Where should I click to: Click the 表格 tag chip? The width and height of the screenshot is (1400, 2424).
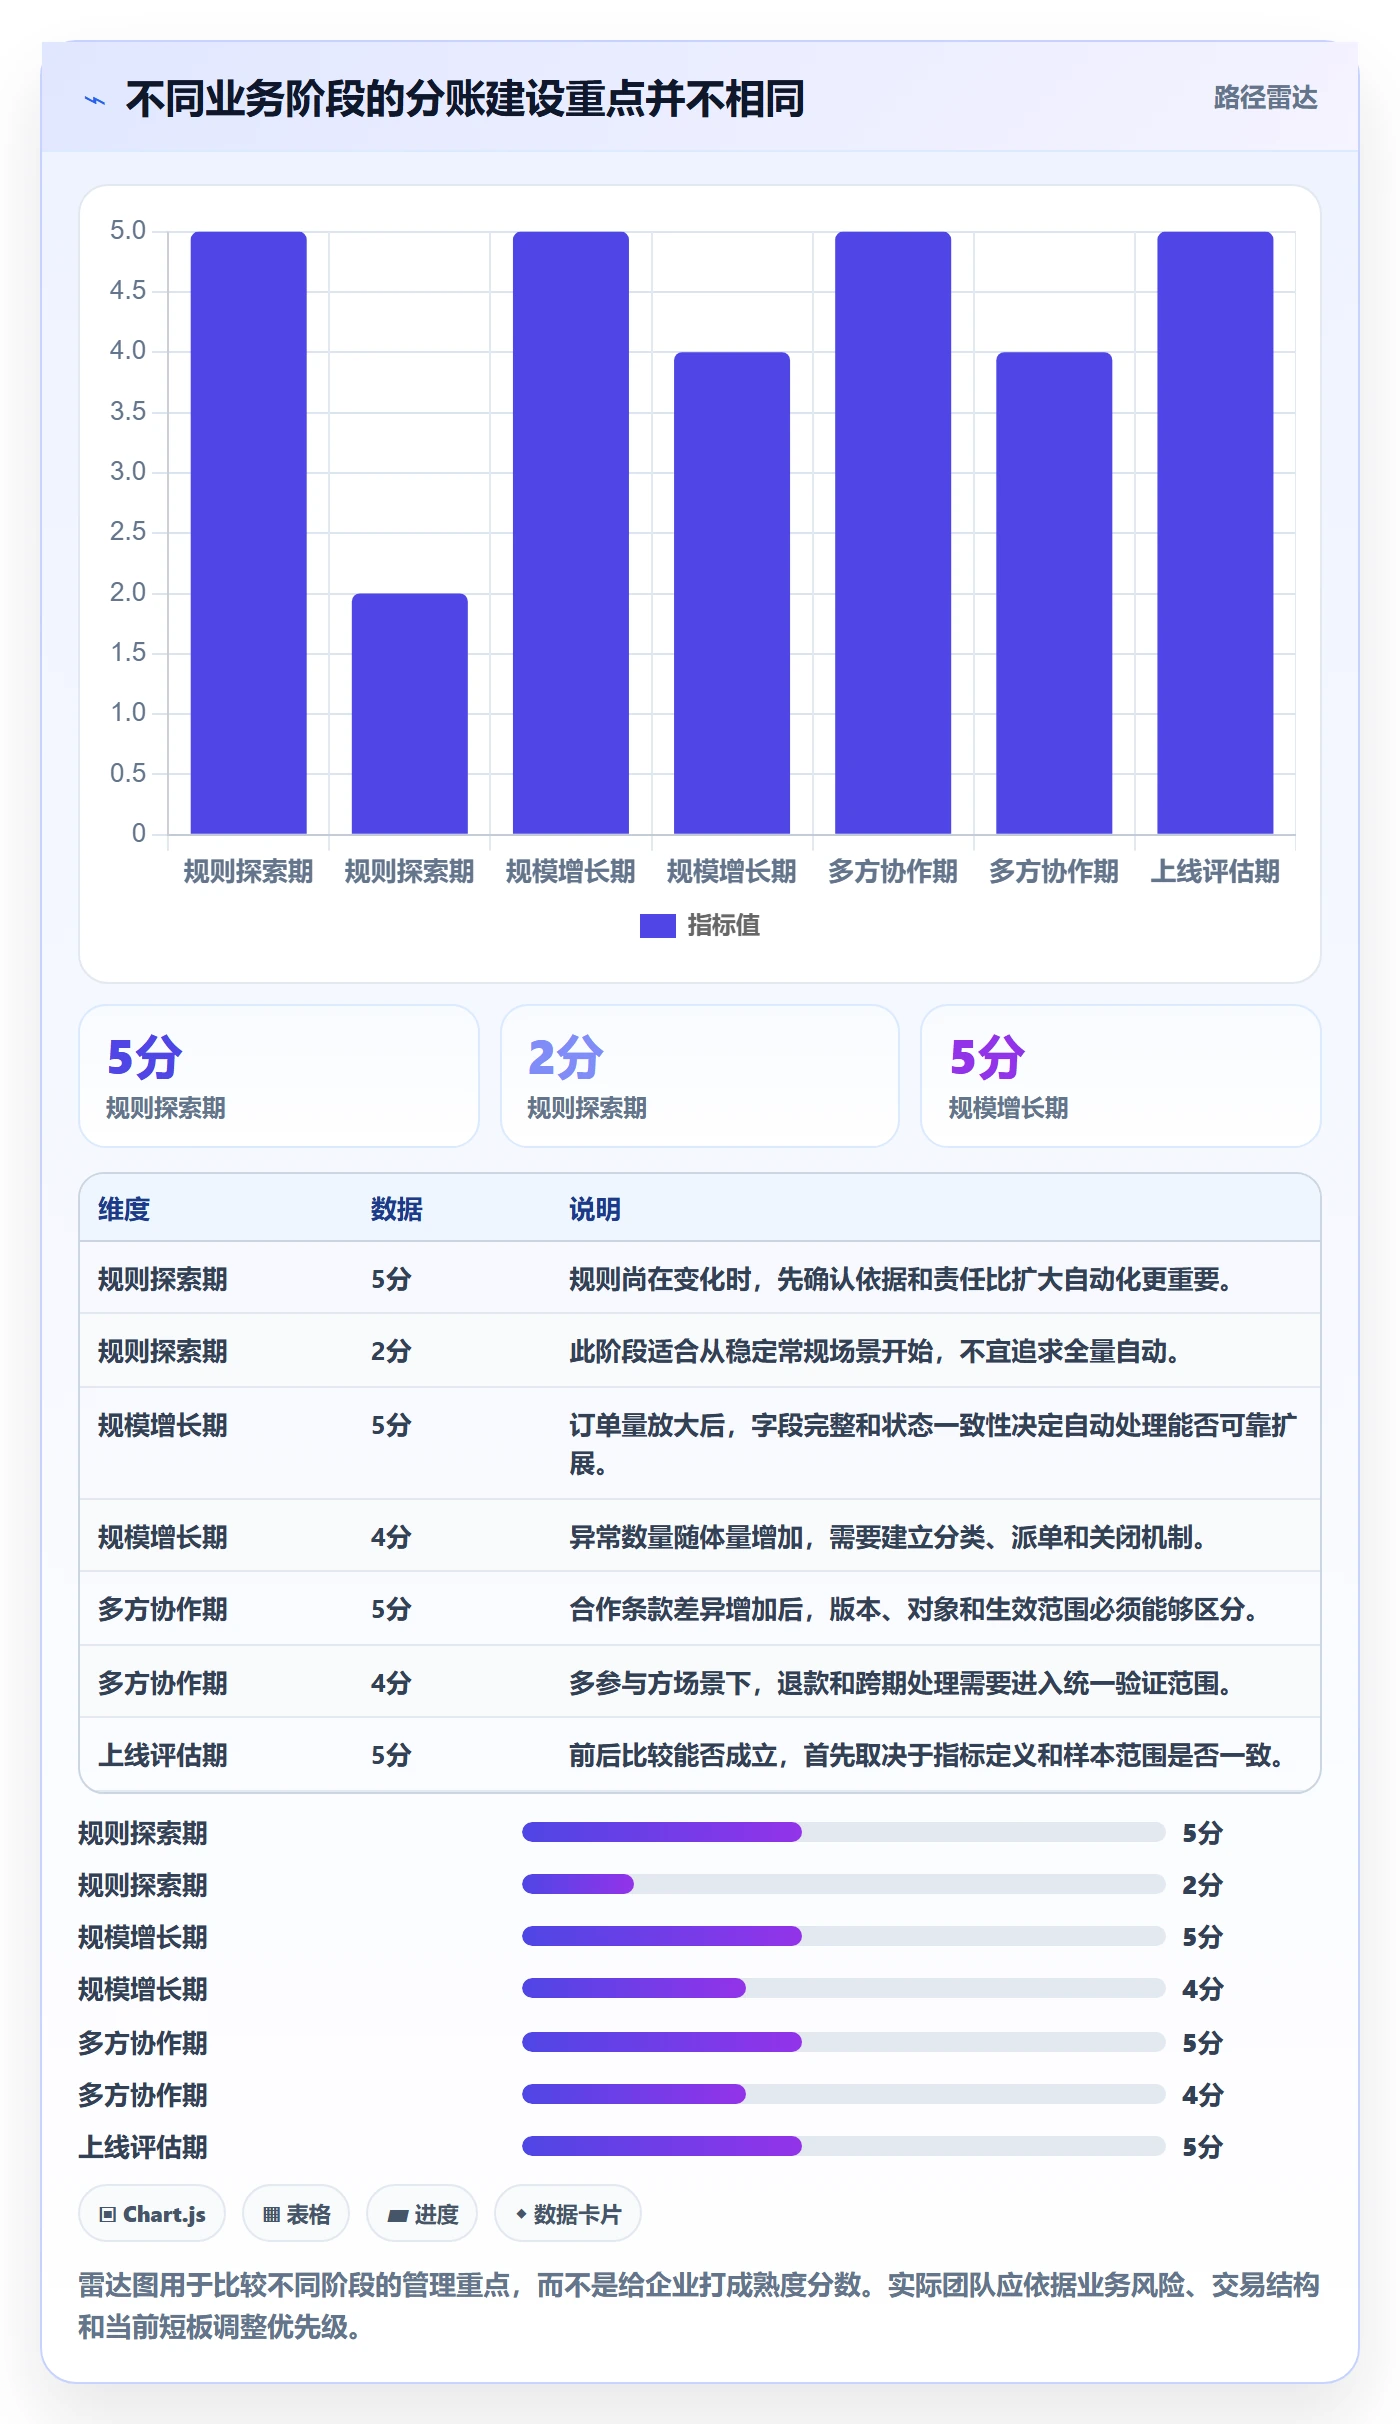[296, 2214]
